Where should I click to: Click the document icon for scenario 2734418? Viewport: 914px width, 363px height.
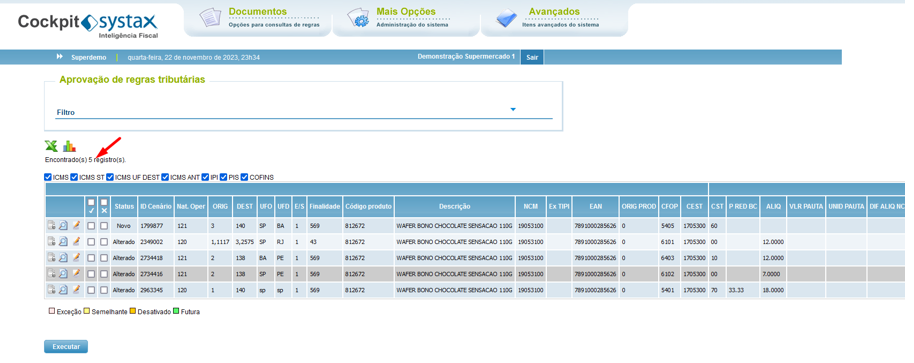(x=51, y=258)
